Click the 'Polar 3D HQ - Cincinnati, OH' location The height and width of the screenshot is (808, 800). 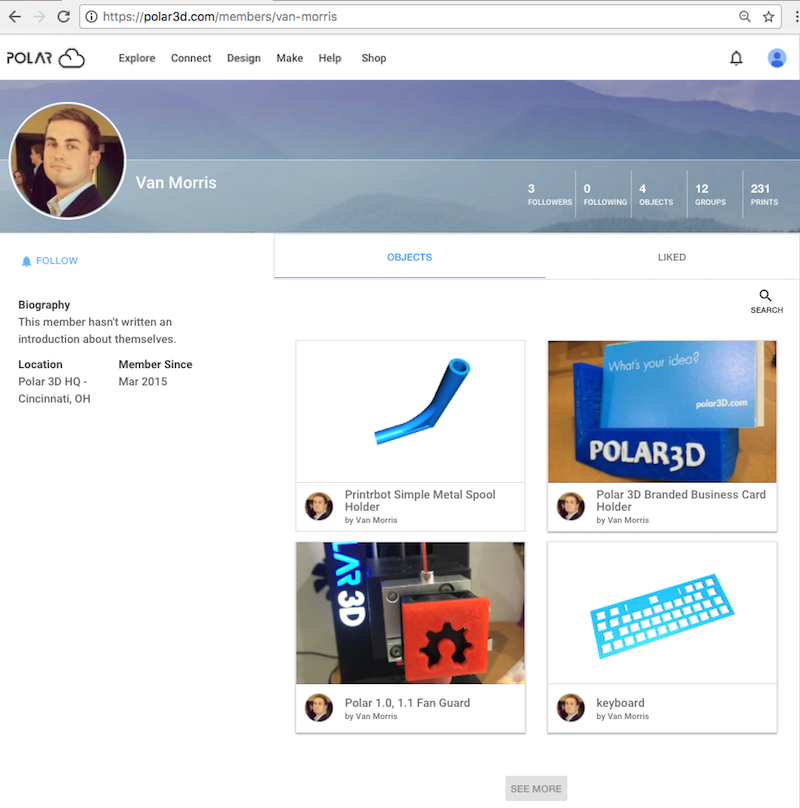point(54,390)
